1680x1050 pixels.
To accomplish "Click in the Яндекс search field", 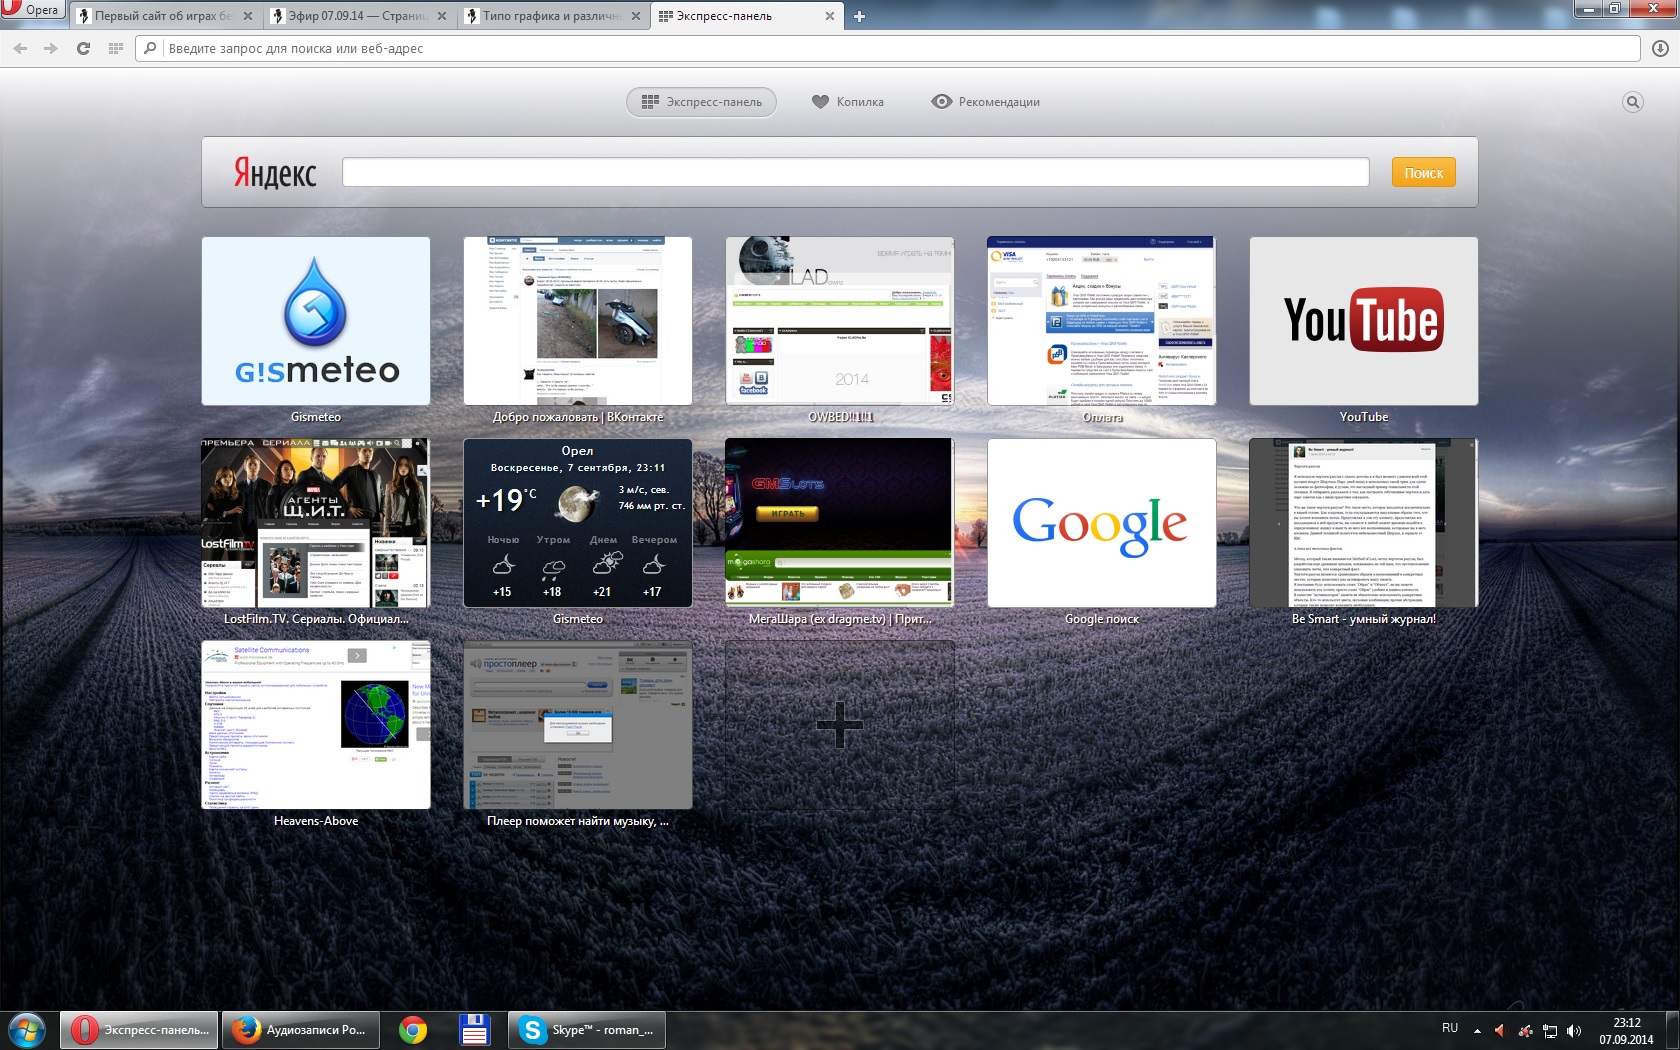I will tap(855, 172).
